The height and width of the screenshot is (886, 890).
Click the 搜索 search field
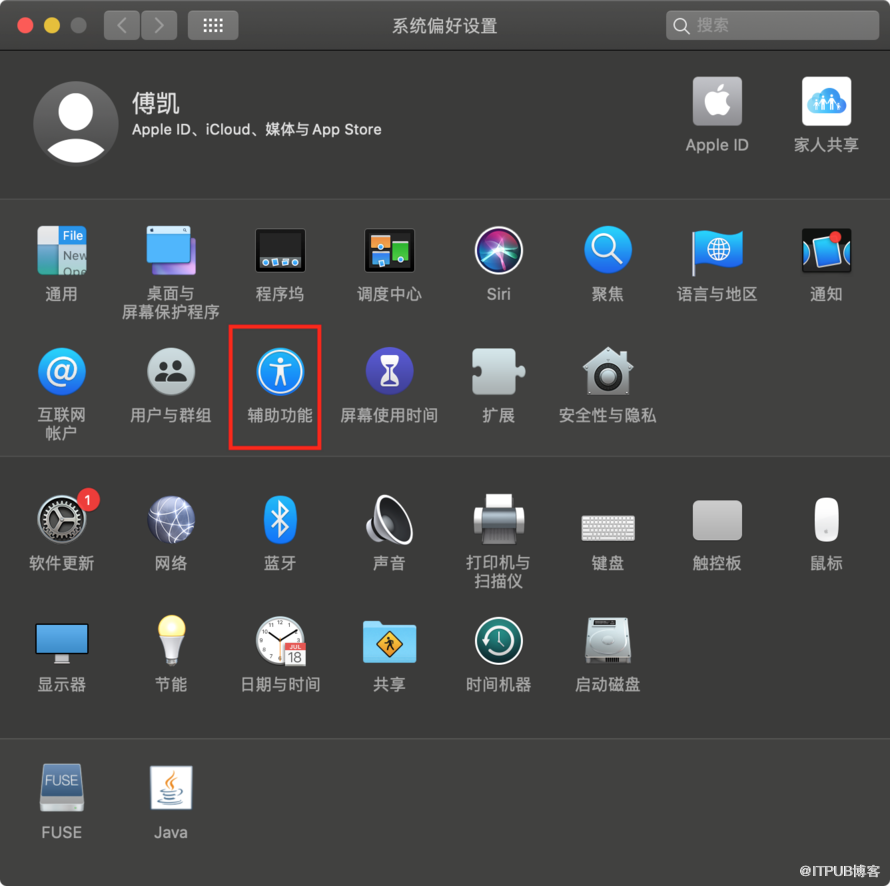pyautogui.click(x=772, y=25)
